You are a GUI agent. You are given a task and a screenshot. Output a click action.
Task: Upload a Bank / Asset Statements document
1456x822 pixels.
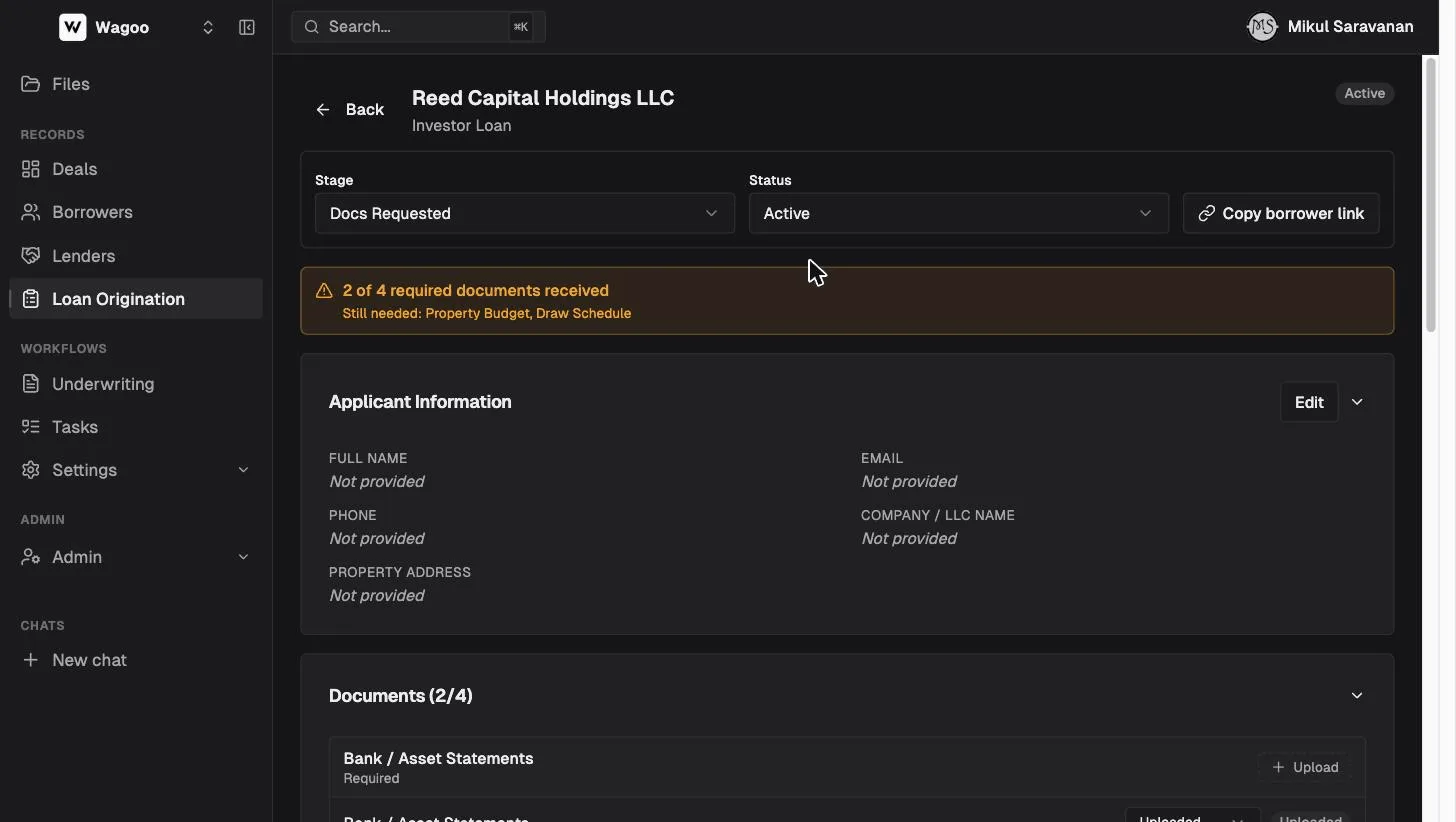click(1305, 767)
